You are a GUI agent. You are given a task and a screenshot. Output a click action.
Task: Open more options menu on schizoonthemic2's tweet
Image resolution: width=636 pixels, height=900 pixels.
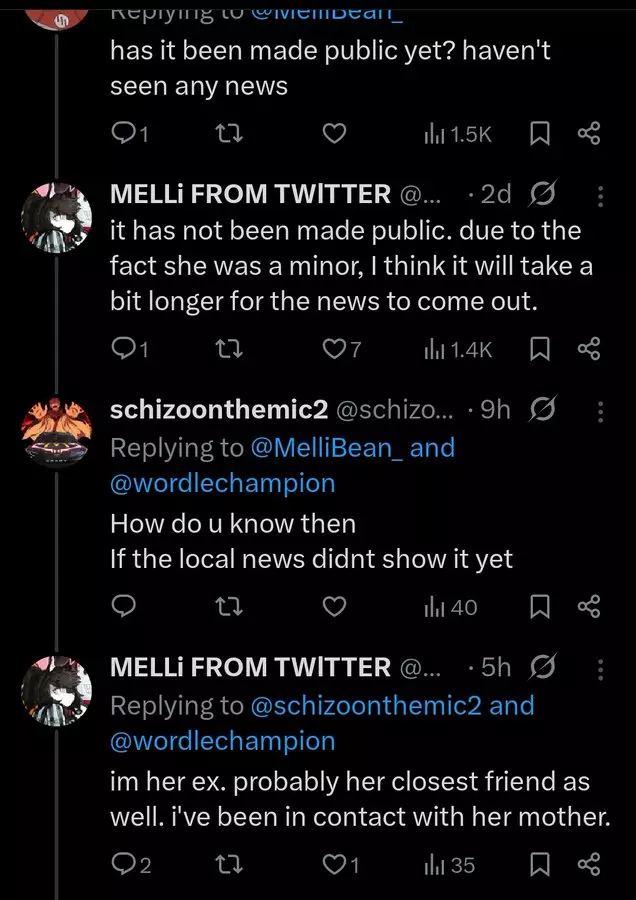(600, 411)
